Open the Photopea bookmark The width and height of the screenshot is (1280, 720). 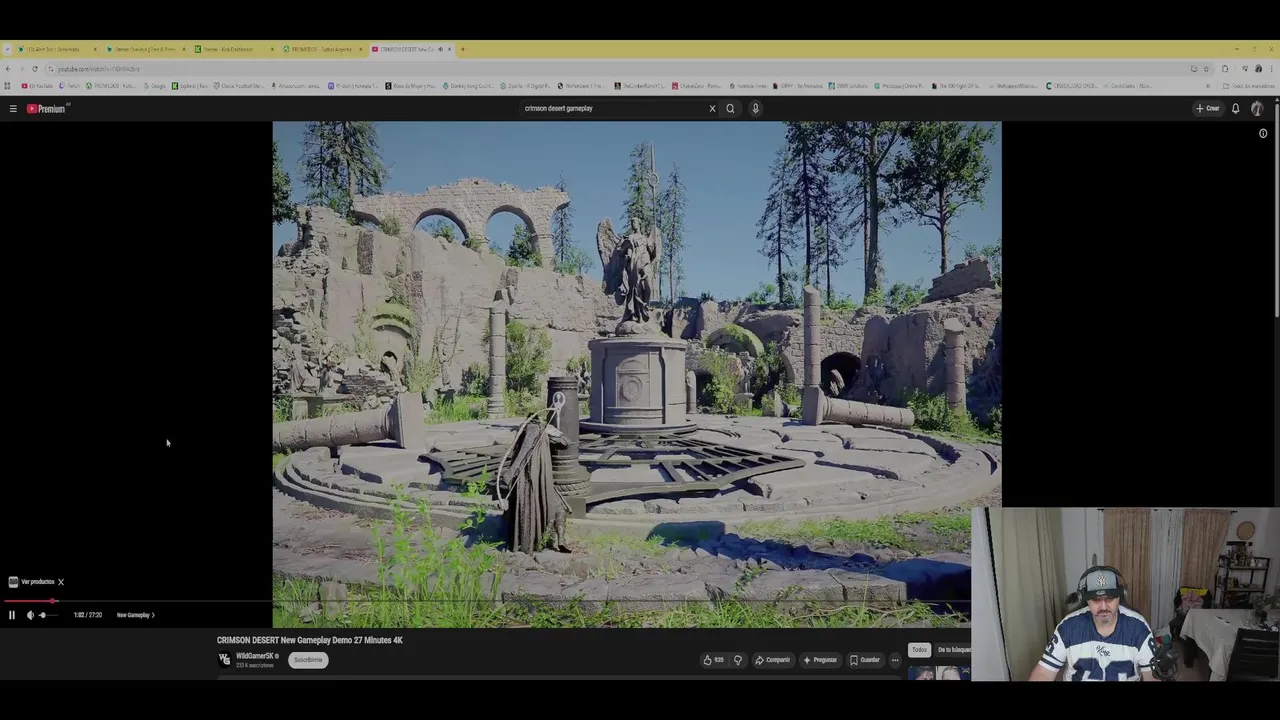click(898, 86)
